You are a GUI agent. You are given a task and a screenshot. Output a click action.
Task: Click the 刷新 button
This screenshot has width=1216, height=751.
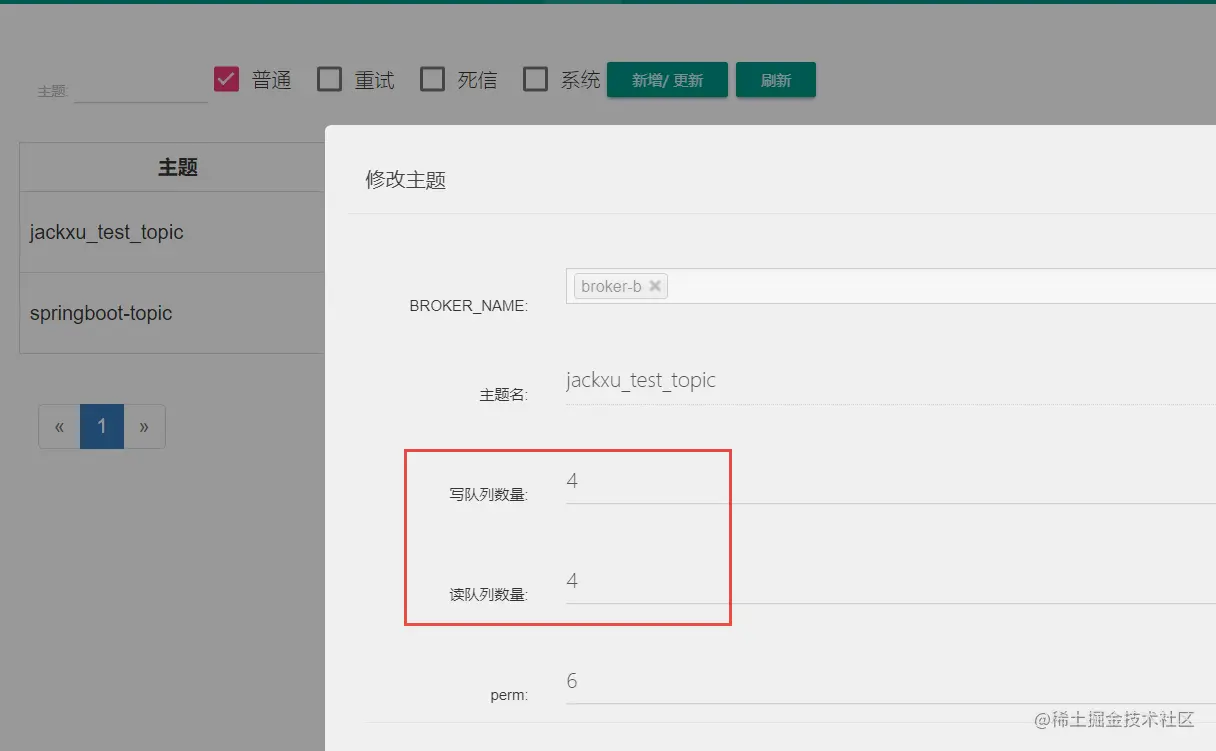[x=776, y=80]
